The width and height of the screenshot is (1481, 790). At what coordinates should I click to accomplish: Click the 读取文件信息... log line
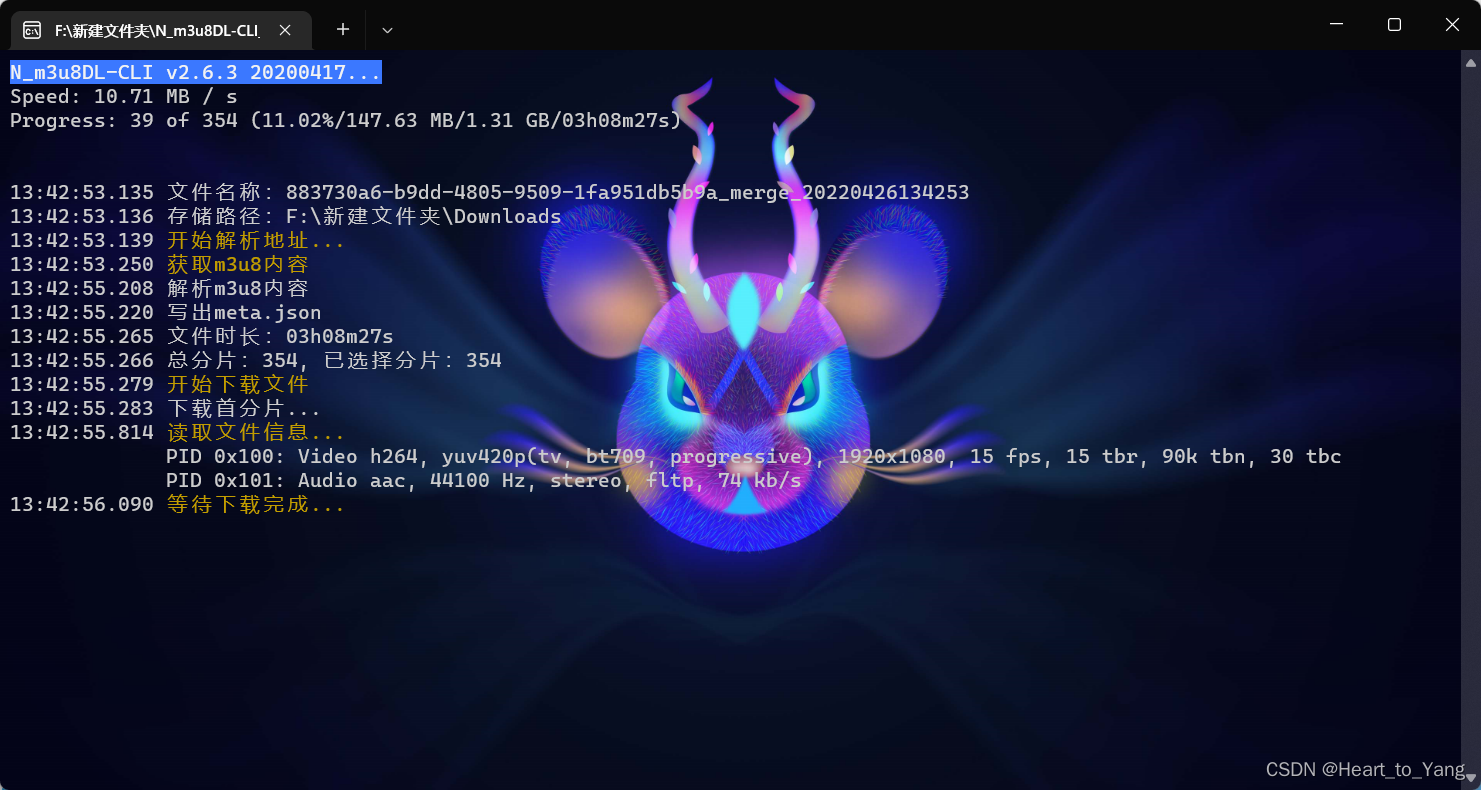click(x=177, y=432)
